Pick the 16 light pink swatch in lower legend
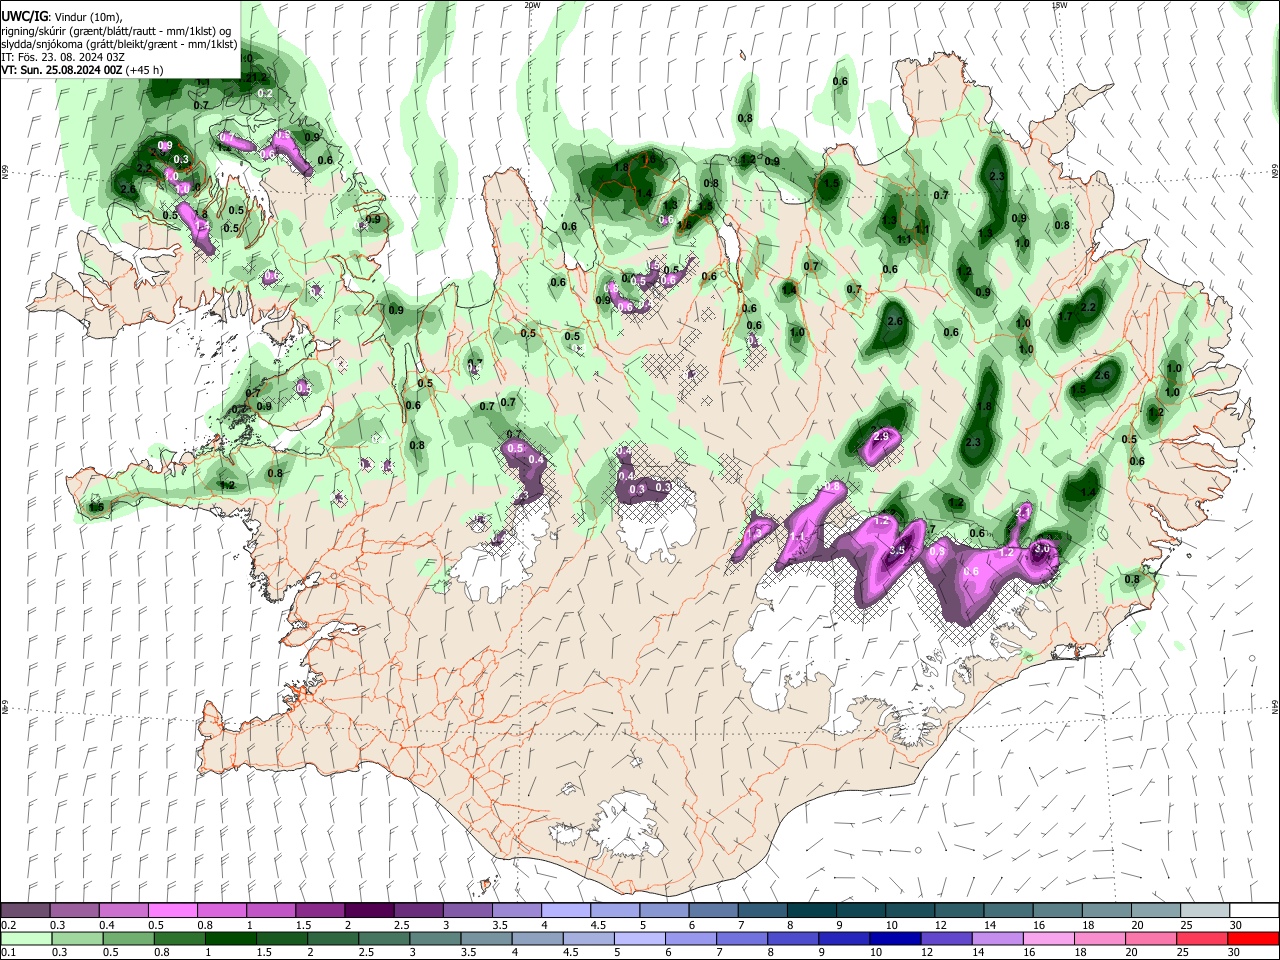 1048,938
